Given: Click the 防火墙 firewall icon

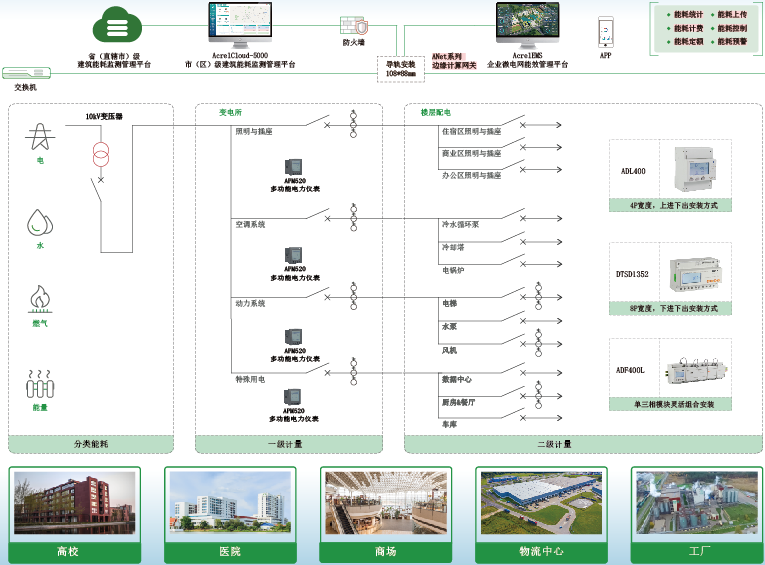Looking at the screenshot, I should (353, 26).
